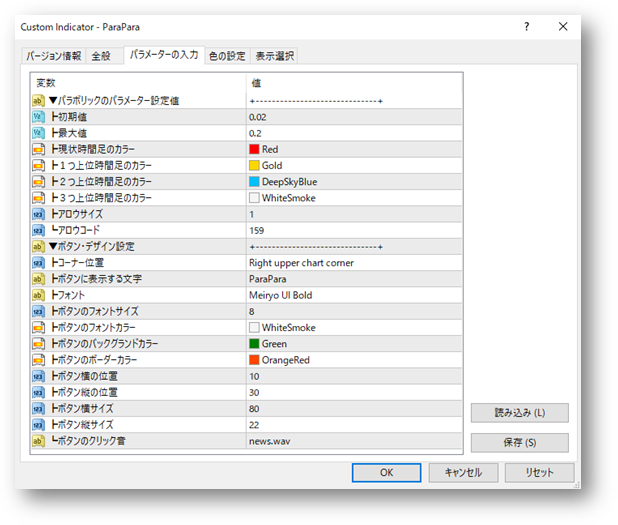Click the color icon beside 3つ上位時間足のカラー

38,198
